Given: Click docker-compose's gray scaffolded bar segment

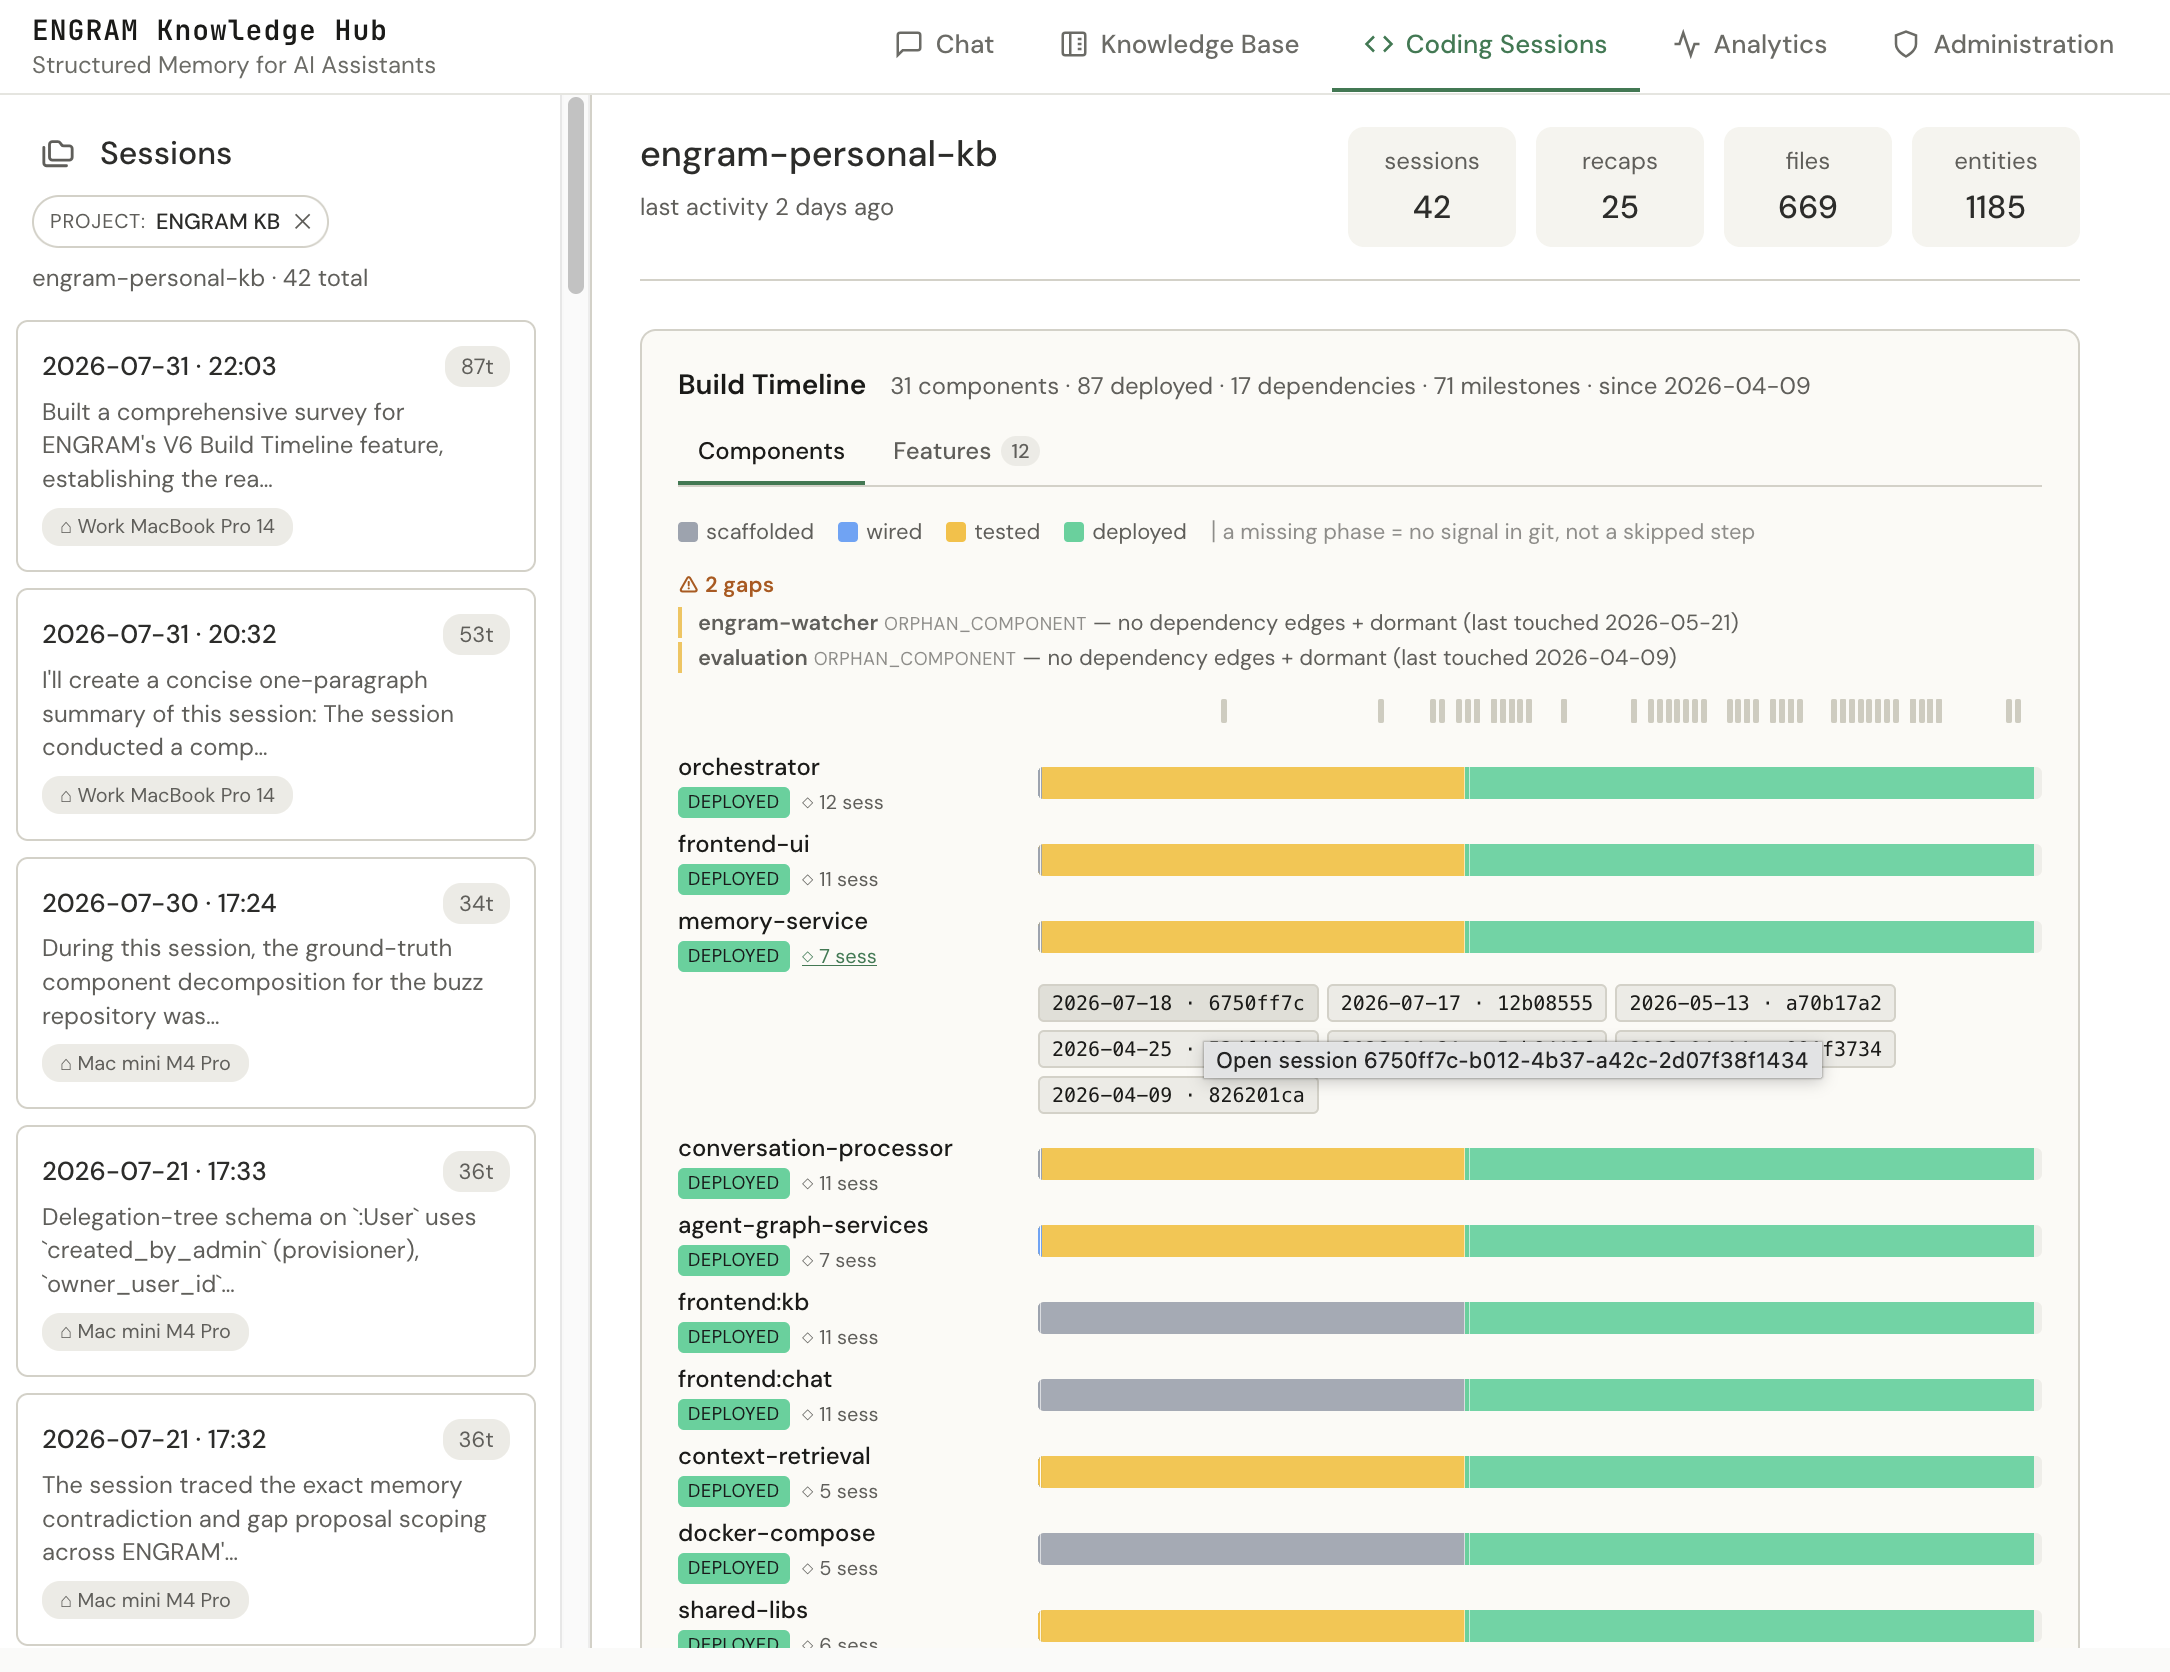Looking at the screenshot, I should (x=1253, y=1550).
